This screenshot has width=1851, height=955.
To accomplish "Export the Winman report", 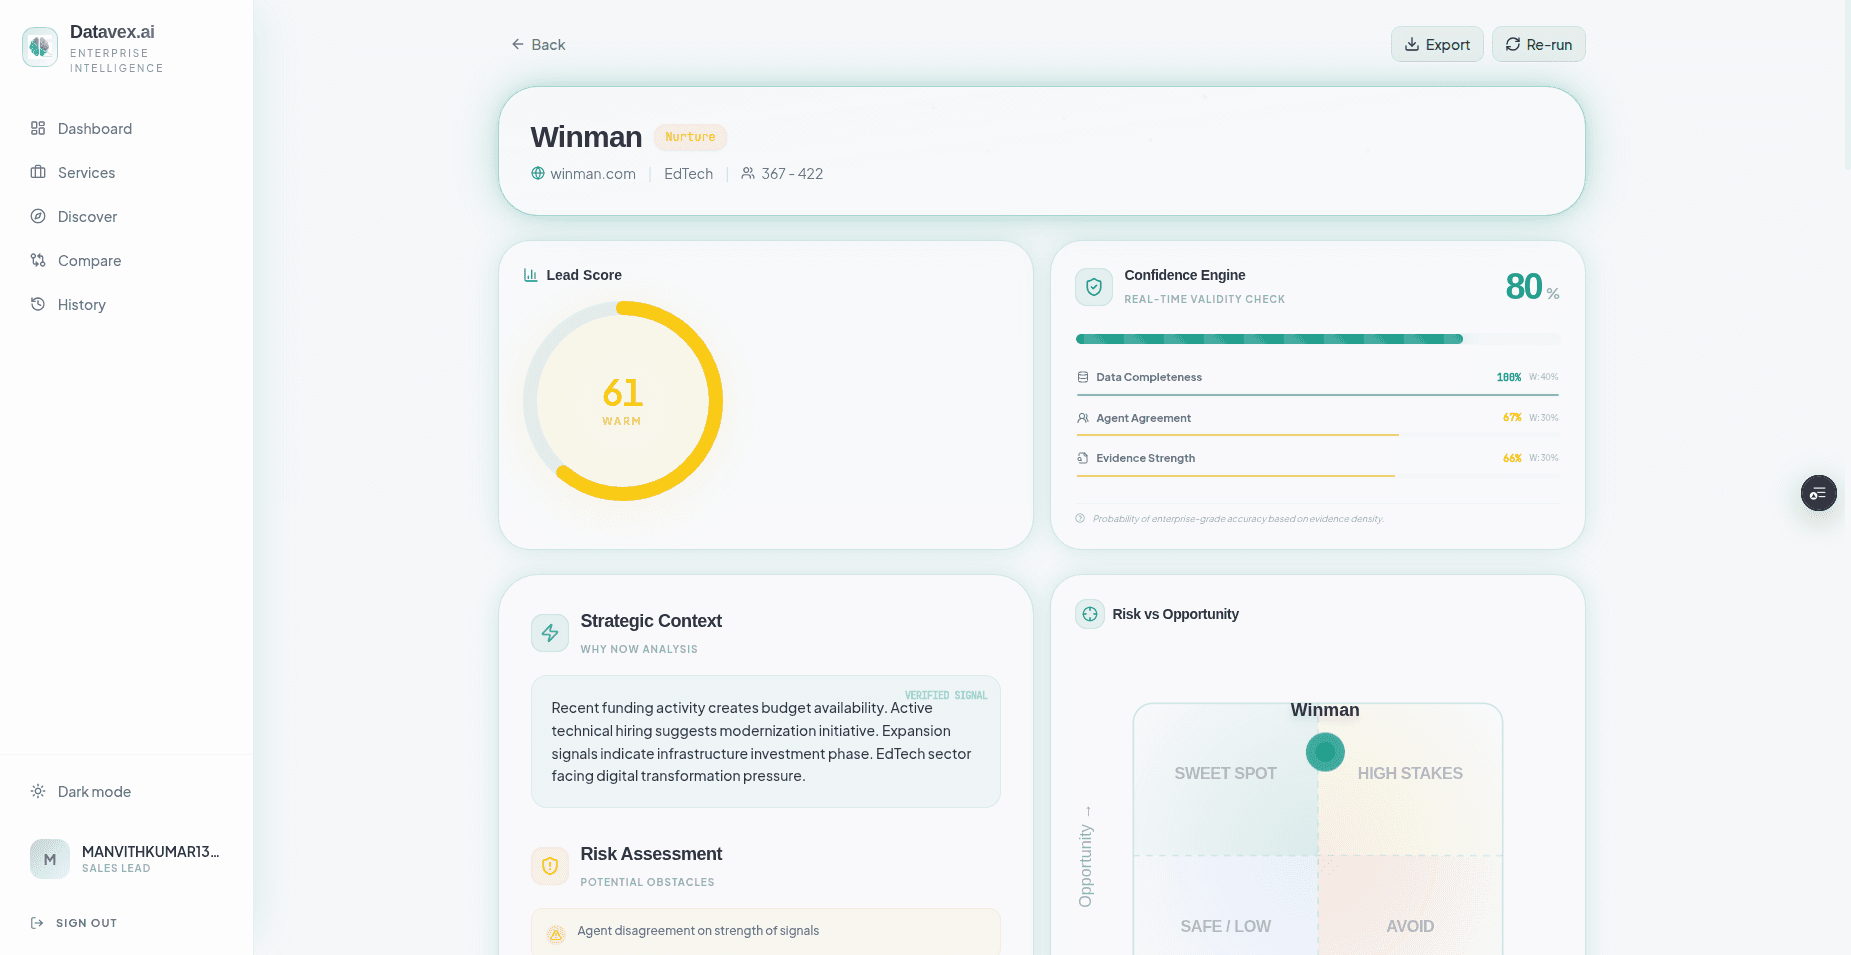I will (1437, 44).
